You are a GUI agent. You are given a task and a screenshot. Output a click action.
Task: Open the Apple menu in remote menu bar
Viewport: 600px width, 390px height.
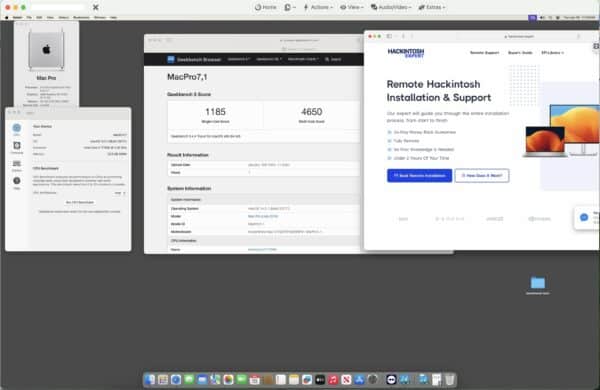coord(7,18)
